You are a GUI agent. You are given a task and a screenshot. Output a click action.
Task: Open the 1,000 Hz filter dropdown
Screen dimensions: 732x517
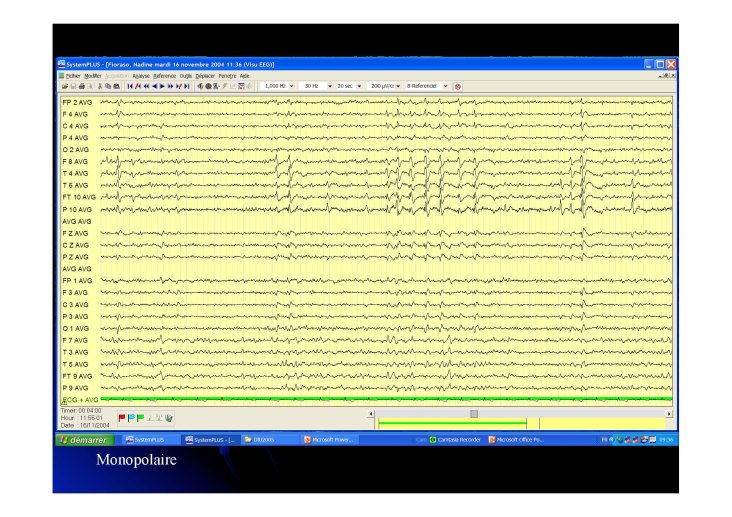coord(291,86)
